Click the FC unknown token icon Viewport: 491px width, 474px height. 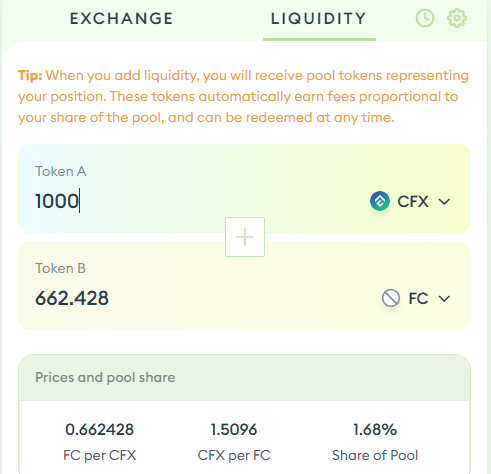point(391,298)
